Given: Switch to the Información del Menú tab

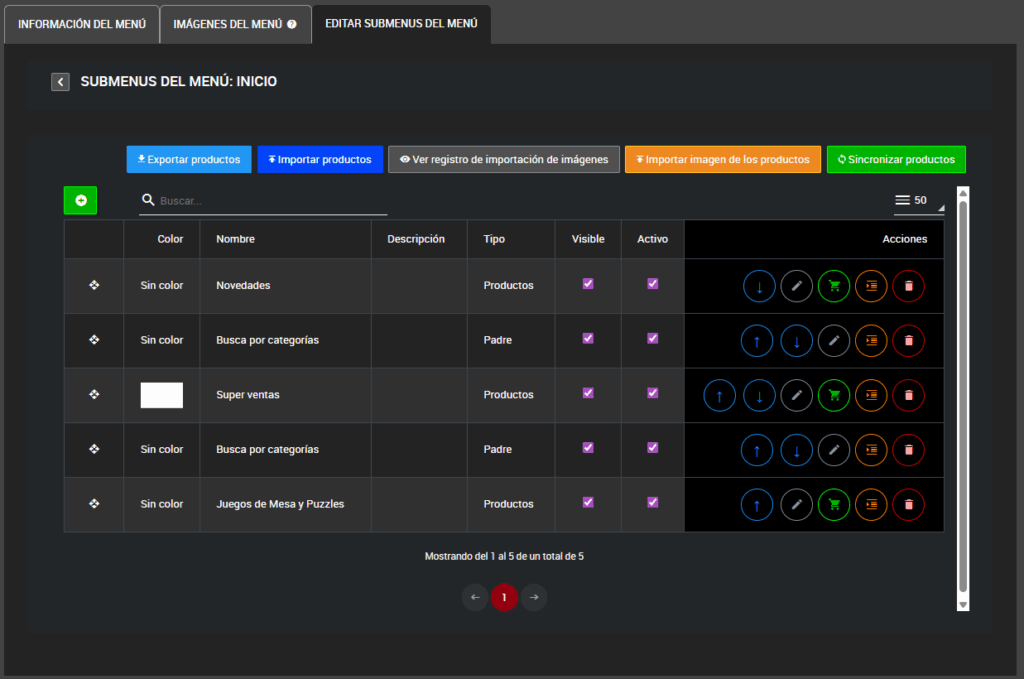Looking at the screenshot, I should click(82, 24).
